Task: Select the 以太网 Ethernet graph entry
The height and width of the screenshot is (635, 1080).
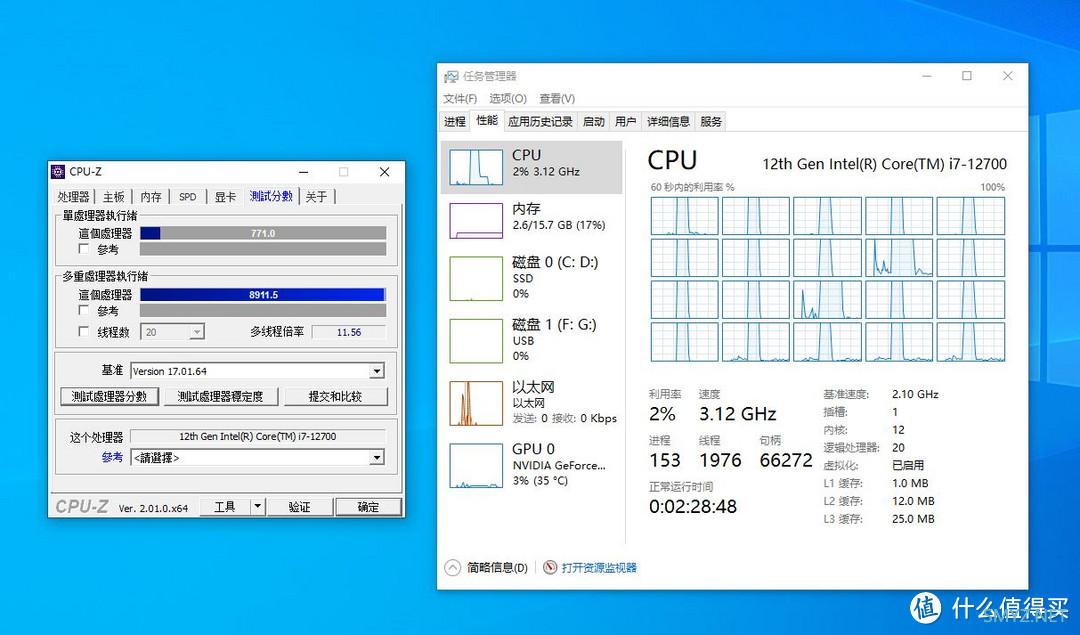Action: (x=531, y=402)
